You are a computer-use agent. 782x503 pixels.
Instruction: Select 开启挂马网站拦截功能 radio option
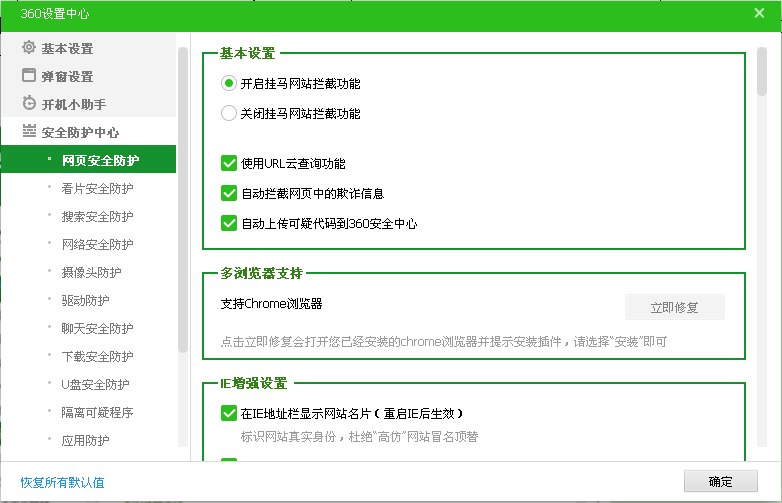coord(229,84)
